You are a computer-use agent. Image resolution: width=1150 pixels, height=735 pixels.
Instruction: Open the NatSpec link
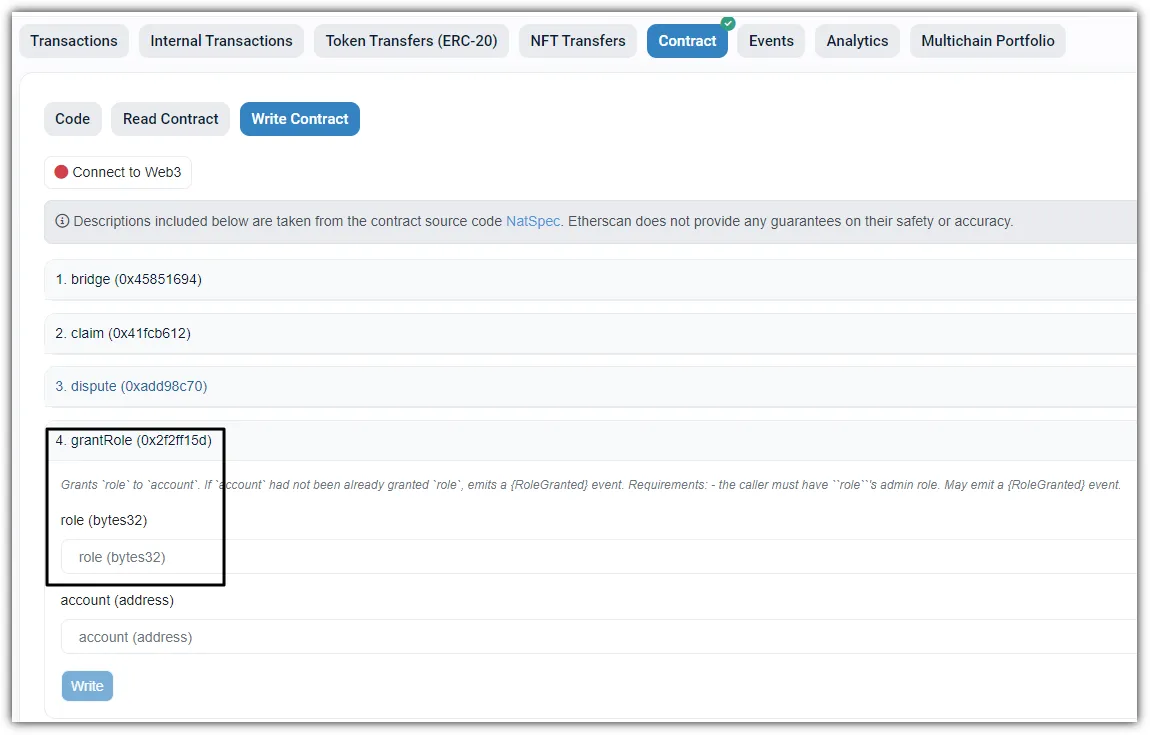point(533,222)
